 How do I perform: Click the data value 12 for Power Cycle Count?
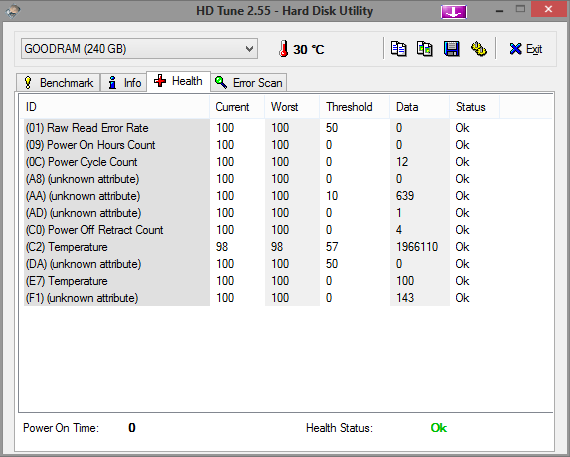coord(402,162)
